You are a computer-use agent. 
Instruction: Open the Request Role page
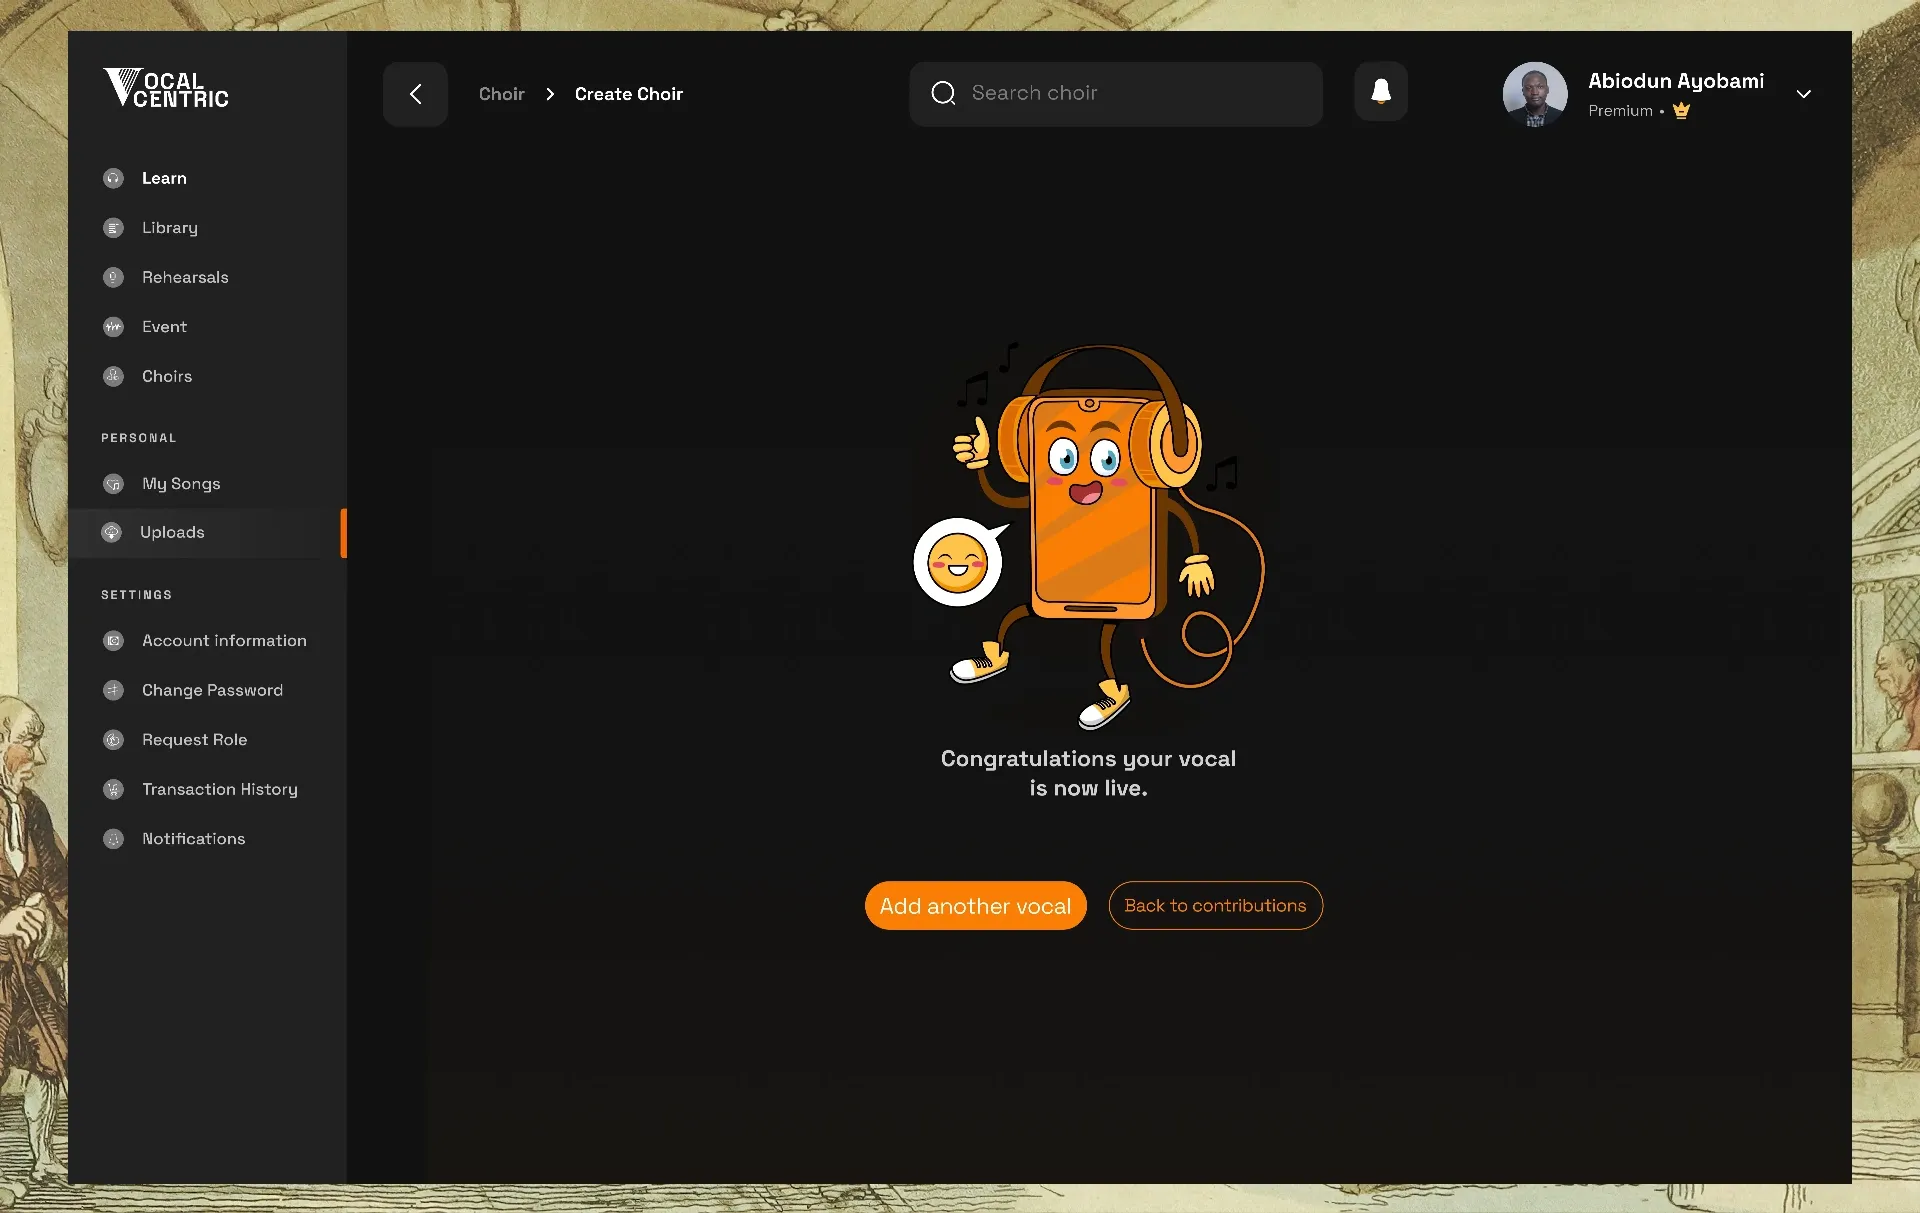[194, 740]
